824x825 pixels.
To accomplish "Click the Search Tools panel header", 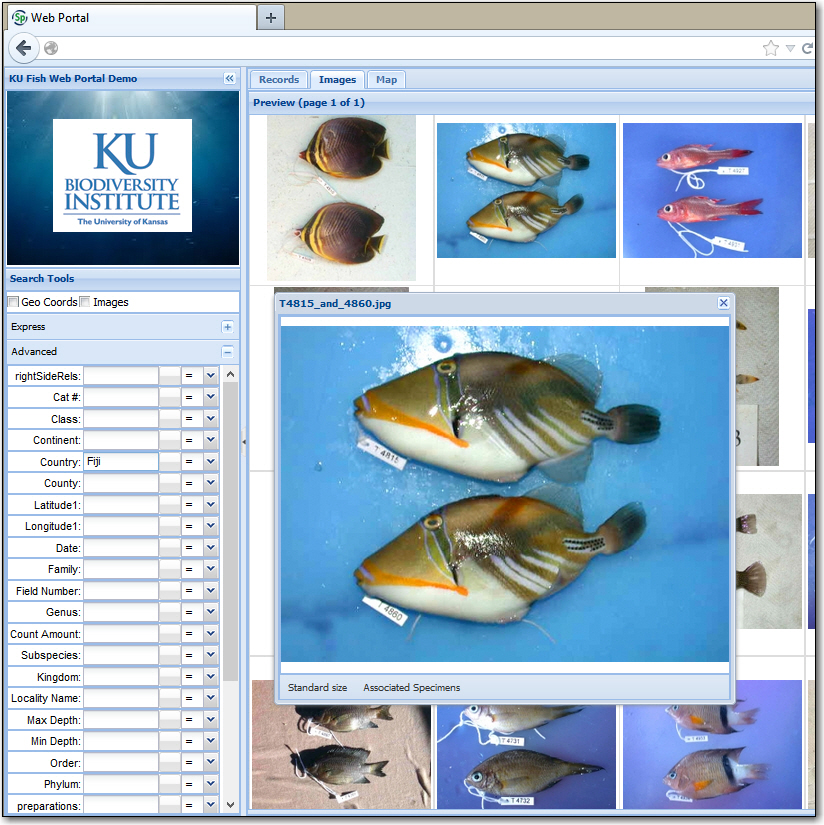I will pos(123,278).
